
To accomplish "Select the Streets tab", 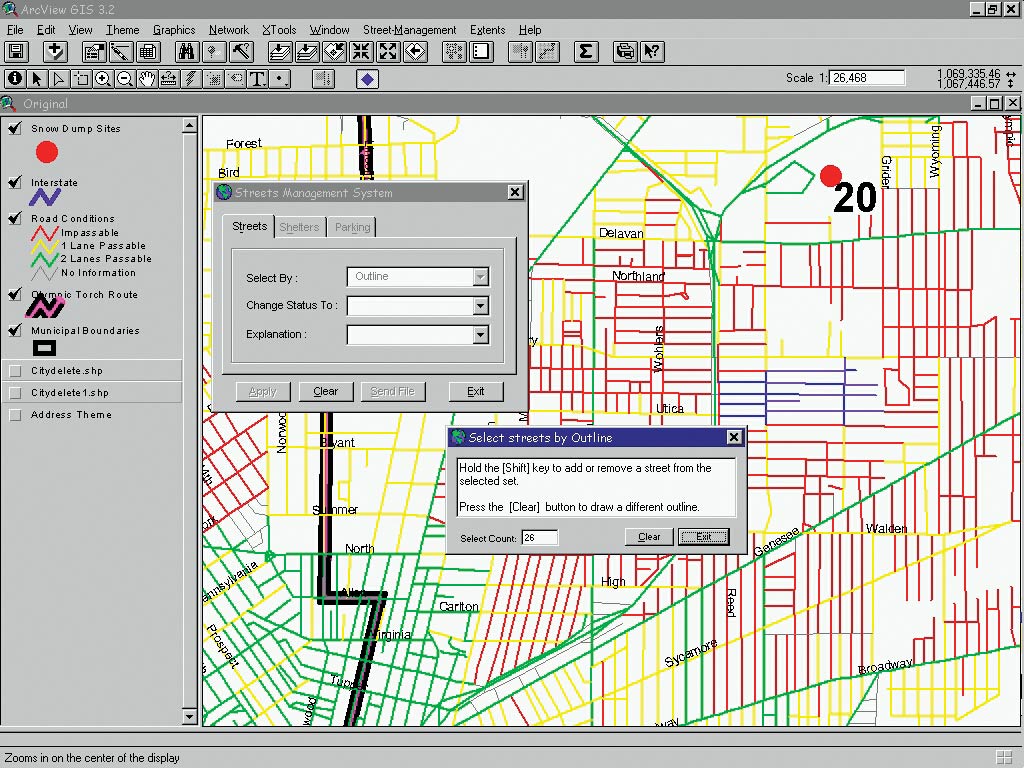I will (249, 226).
